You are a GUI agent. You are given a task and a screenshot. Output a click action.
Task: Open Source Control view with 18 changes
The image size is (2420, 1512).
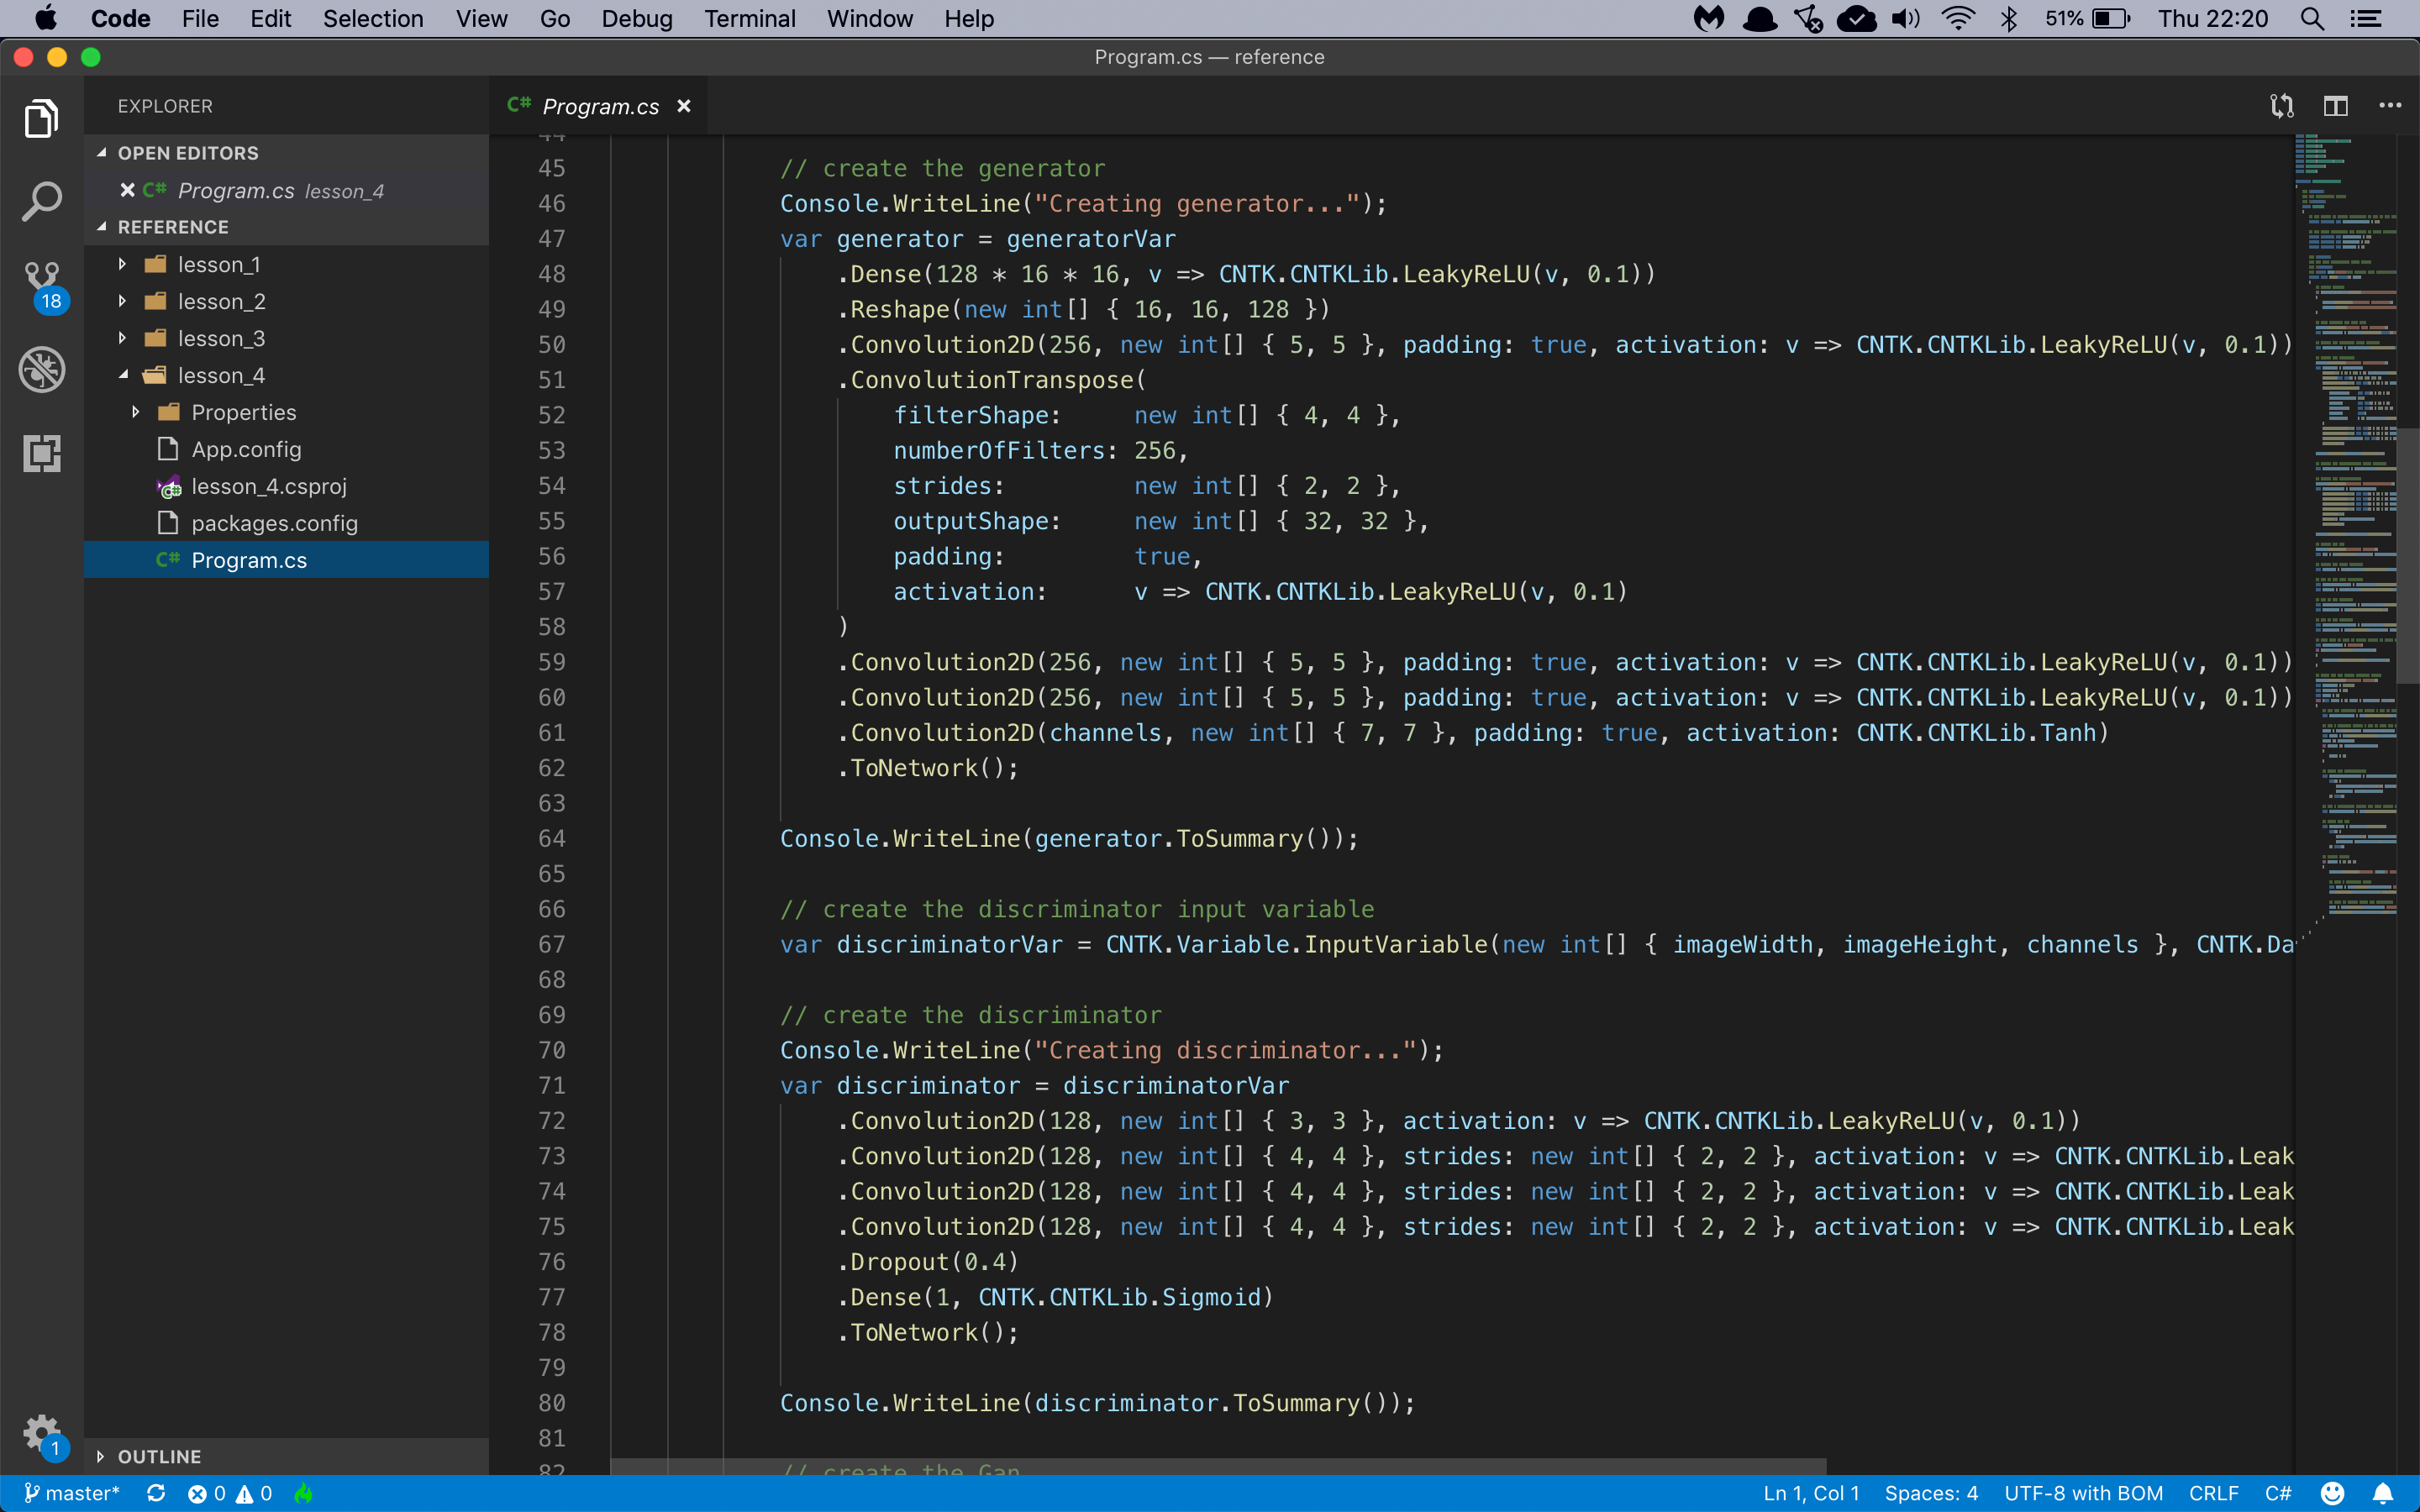pos(41,286)
